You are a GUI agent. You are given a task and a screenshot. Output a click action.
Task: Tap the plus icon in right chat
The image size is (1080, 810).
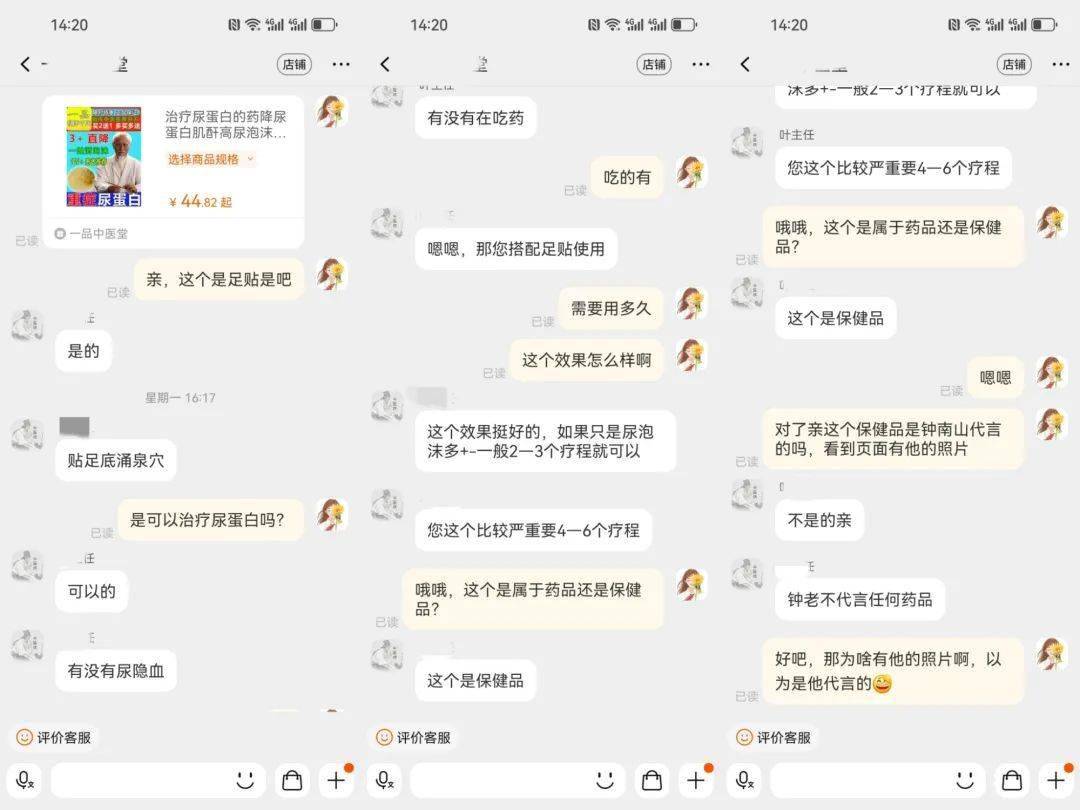point(1056,780)
